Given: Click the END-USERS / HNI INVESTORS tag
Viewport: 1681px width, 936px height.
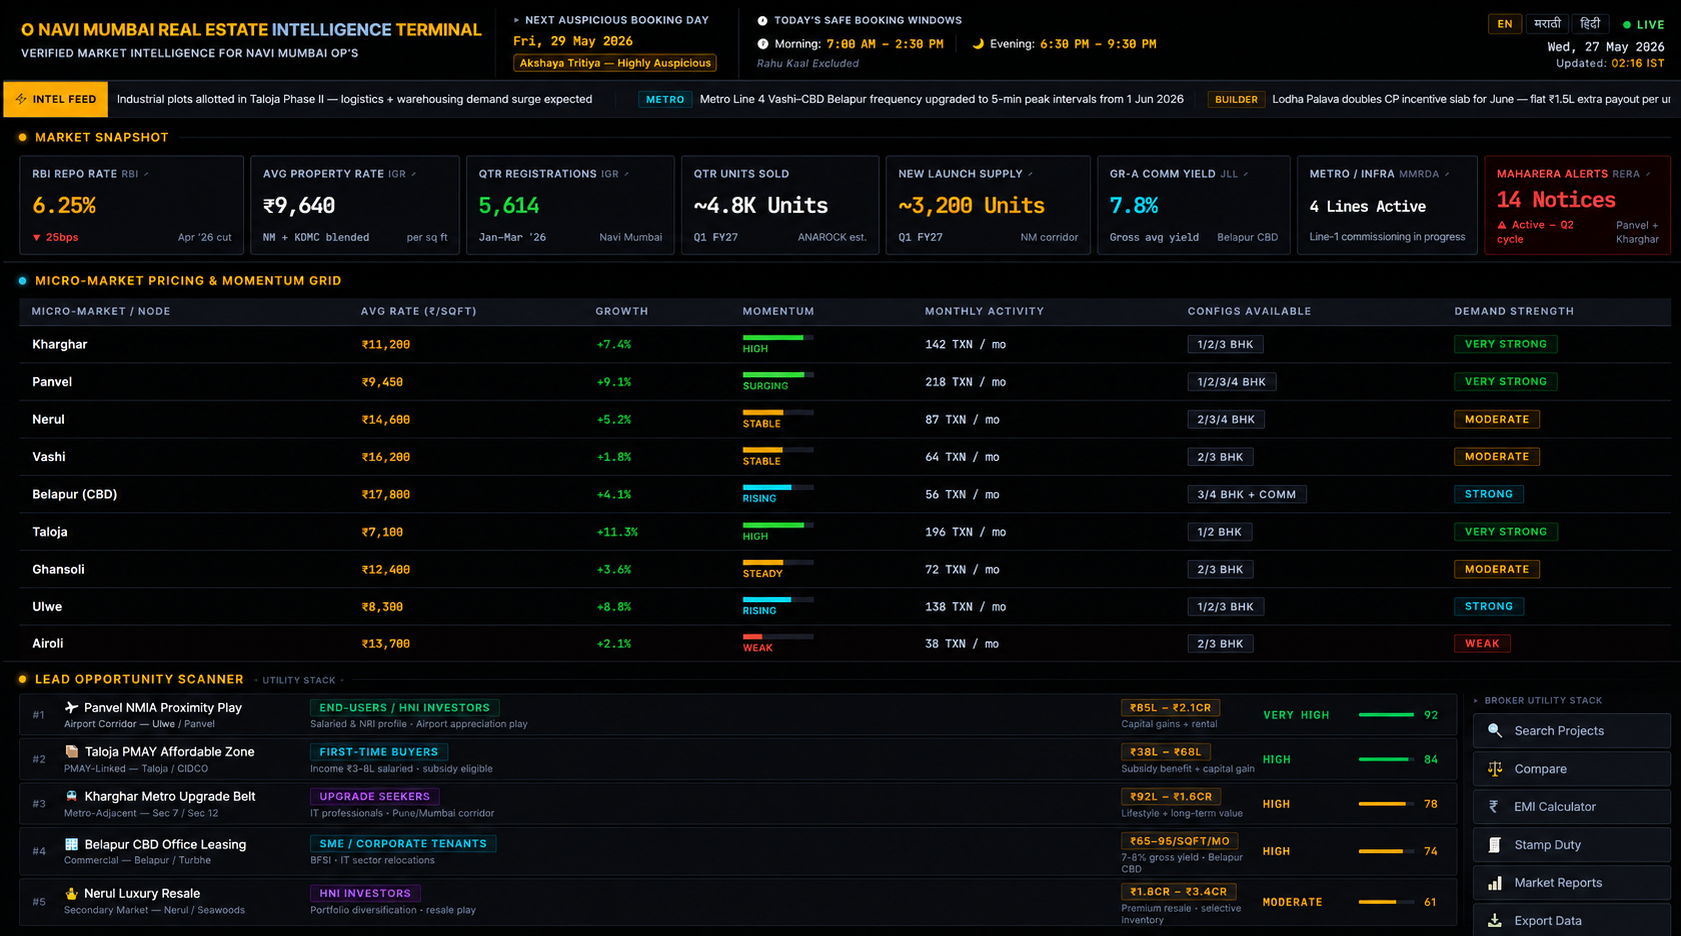Looking at the screenshot, I should tap(404, 707).
